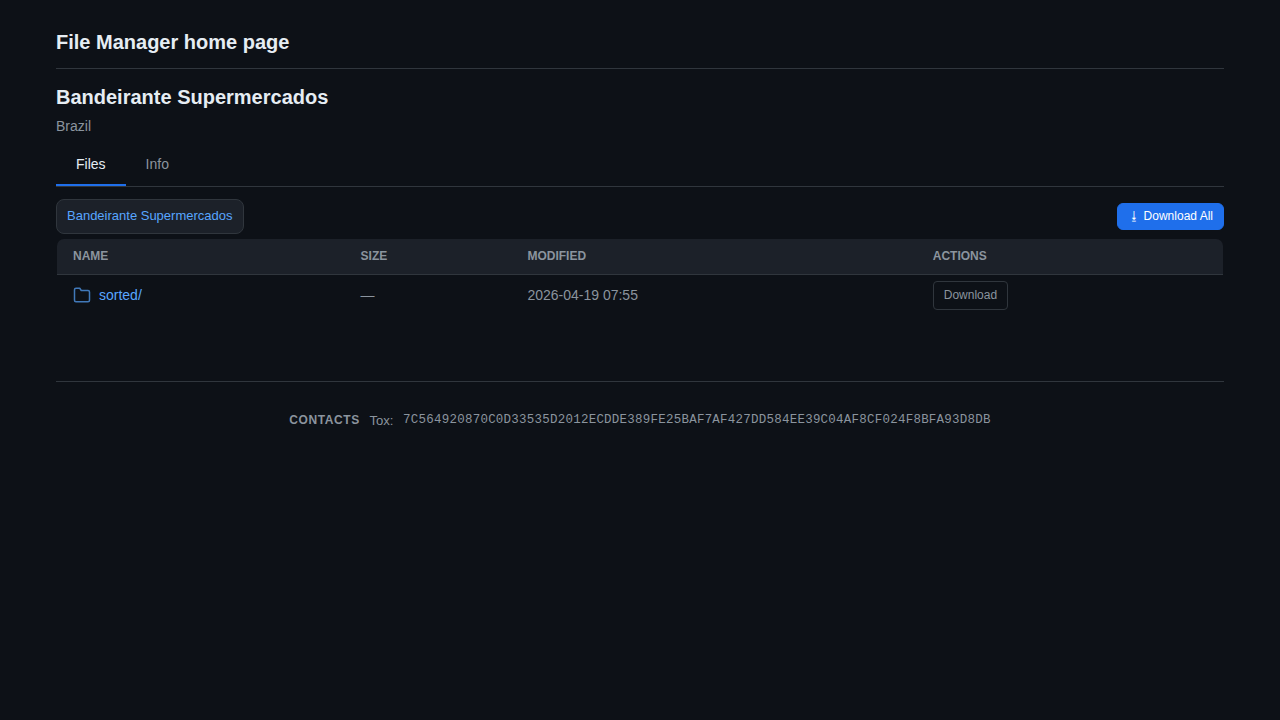Open the sorted/ folder link

[x=120, y=295]
